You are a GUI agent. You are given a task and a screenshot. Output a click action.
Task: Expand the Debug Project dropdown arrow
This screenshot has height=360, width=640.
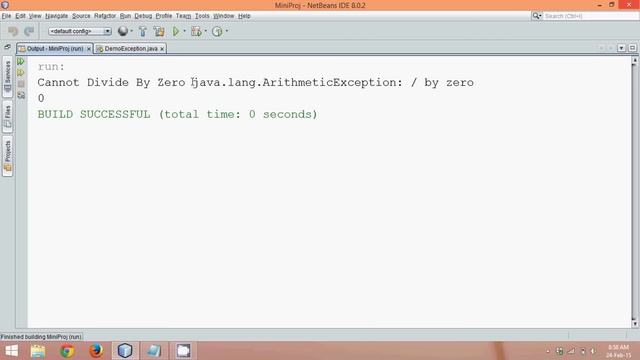(206, 31)
